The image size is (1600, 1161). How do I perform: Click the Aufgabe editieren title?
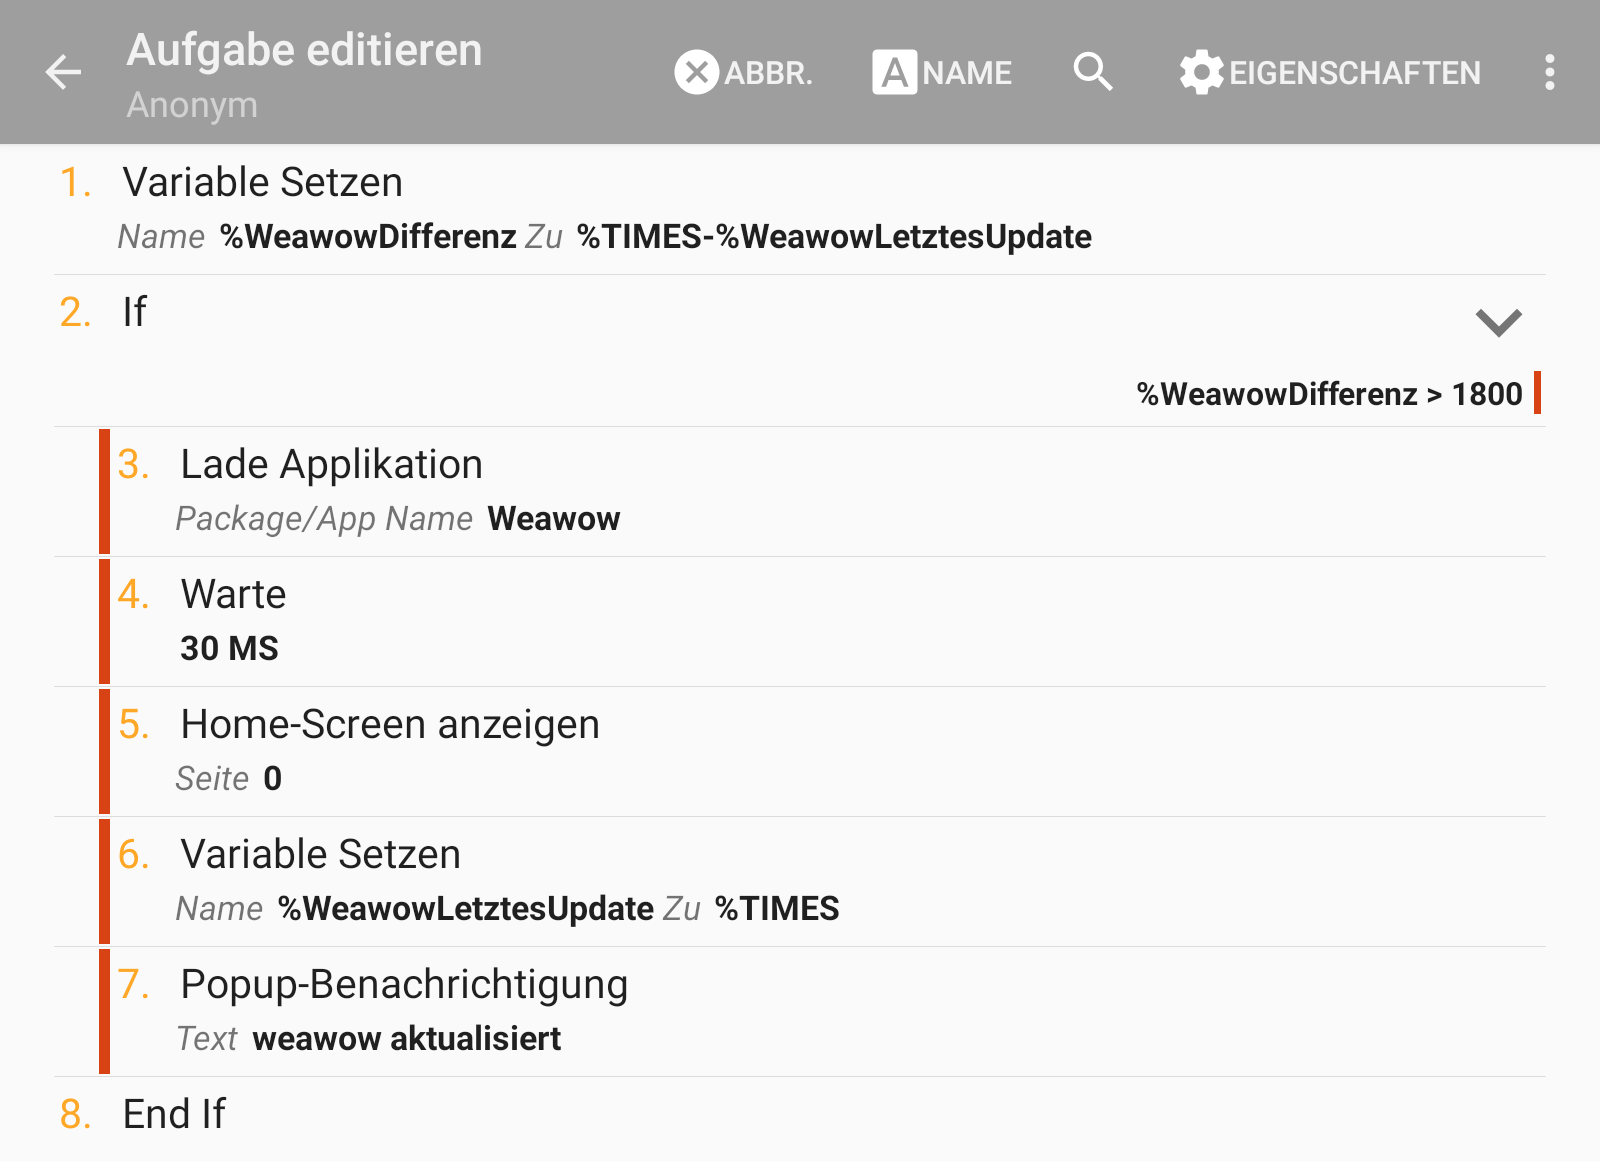point(304,50)
